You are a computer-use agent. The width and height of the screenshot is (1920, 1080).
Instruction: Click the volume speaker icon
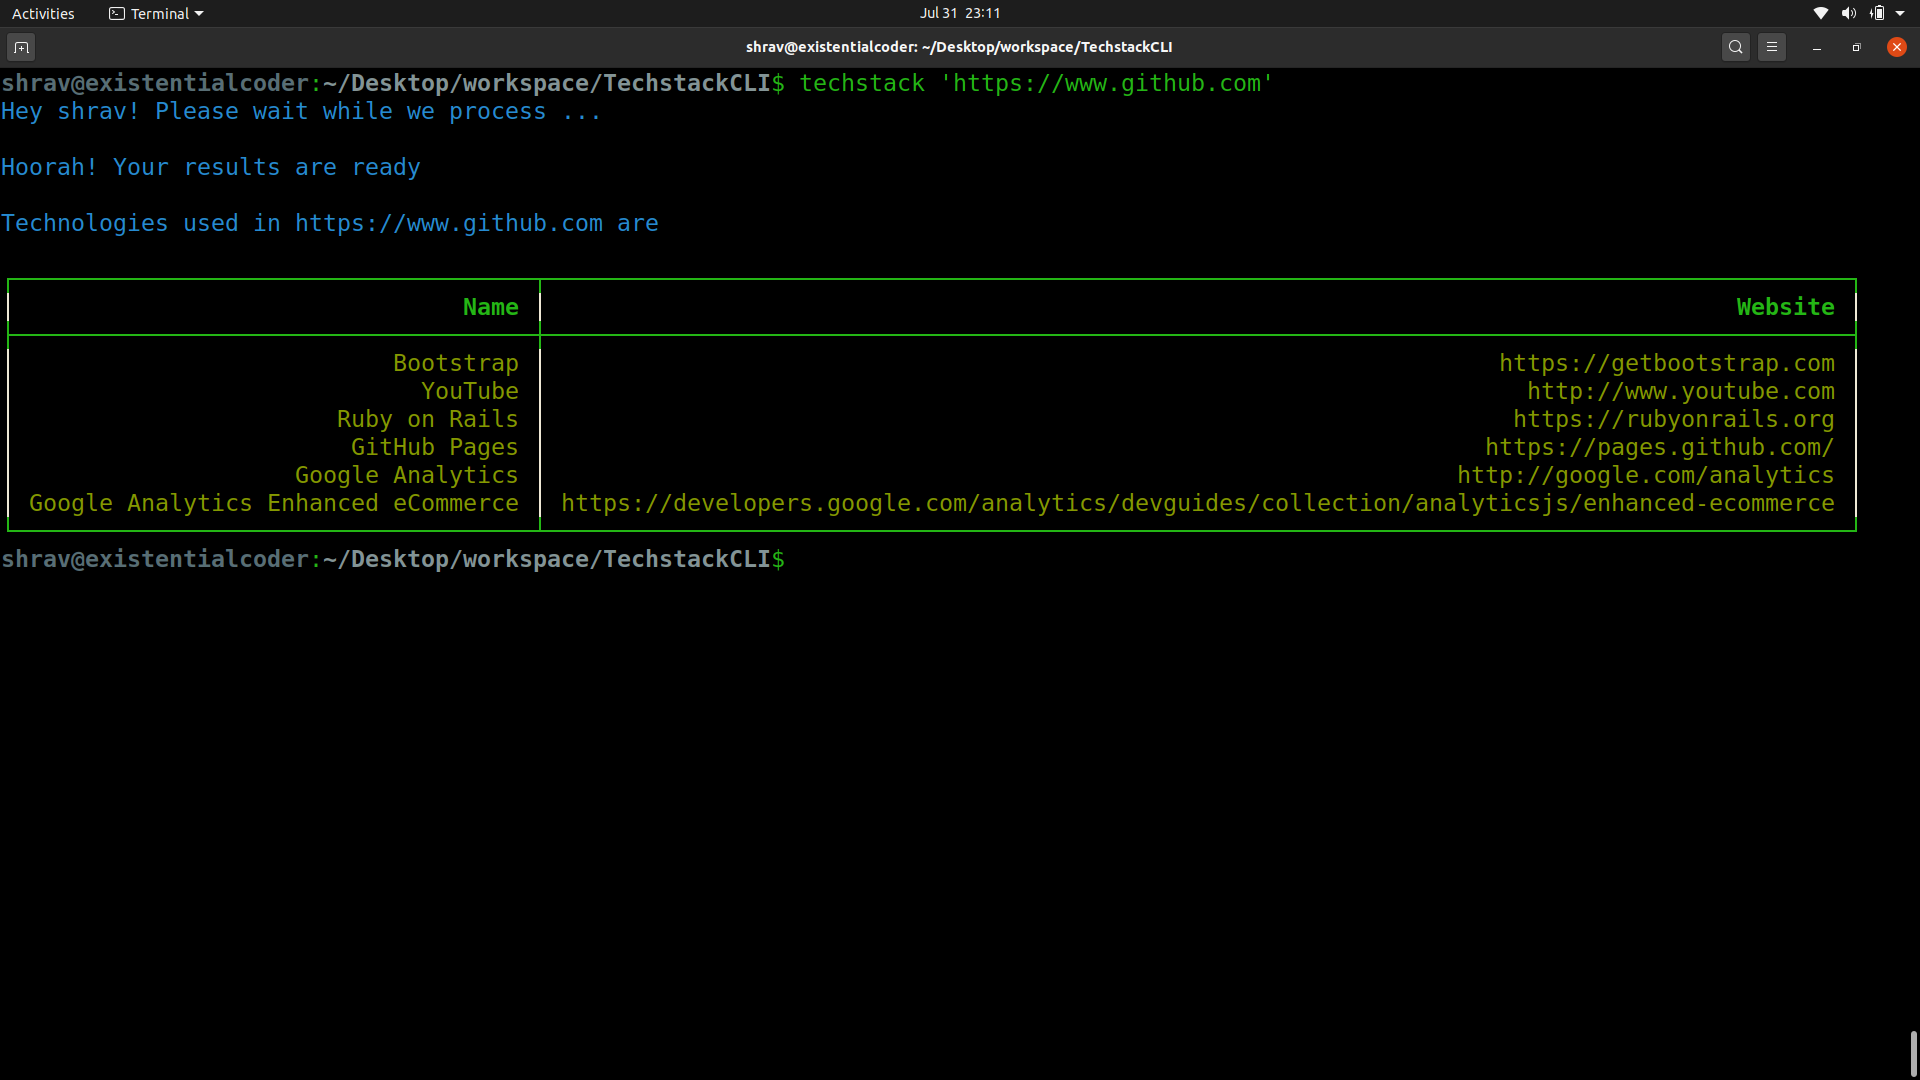(1848, 13)
